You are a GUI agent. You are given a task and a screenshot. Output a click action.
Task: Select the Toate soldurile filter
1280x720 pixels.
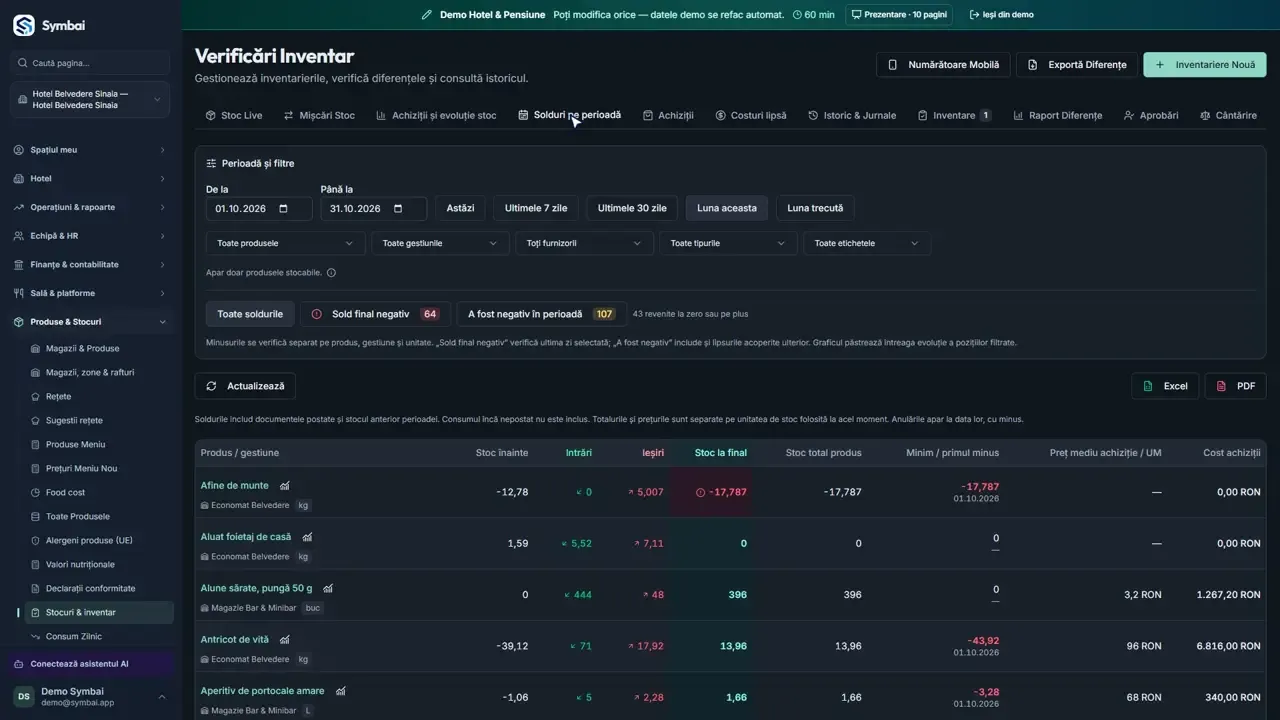250,314
